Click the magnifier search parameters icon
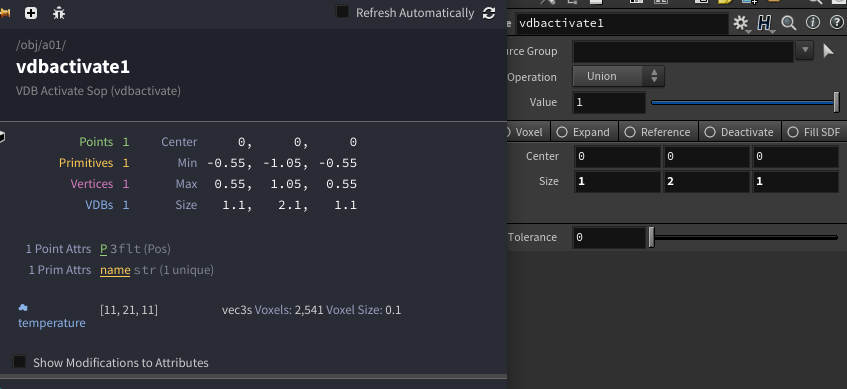 coord(789,23)
